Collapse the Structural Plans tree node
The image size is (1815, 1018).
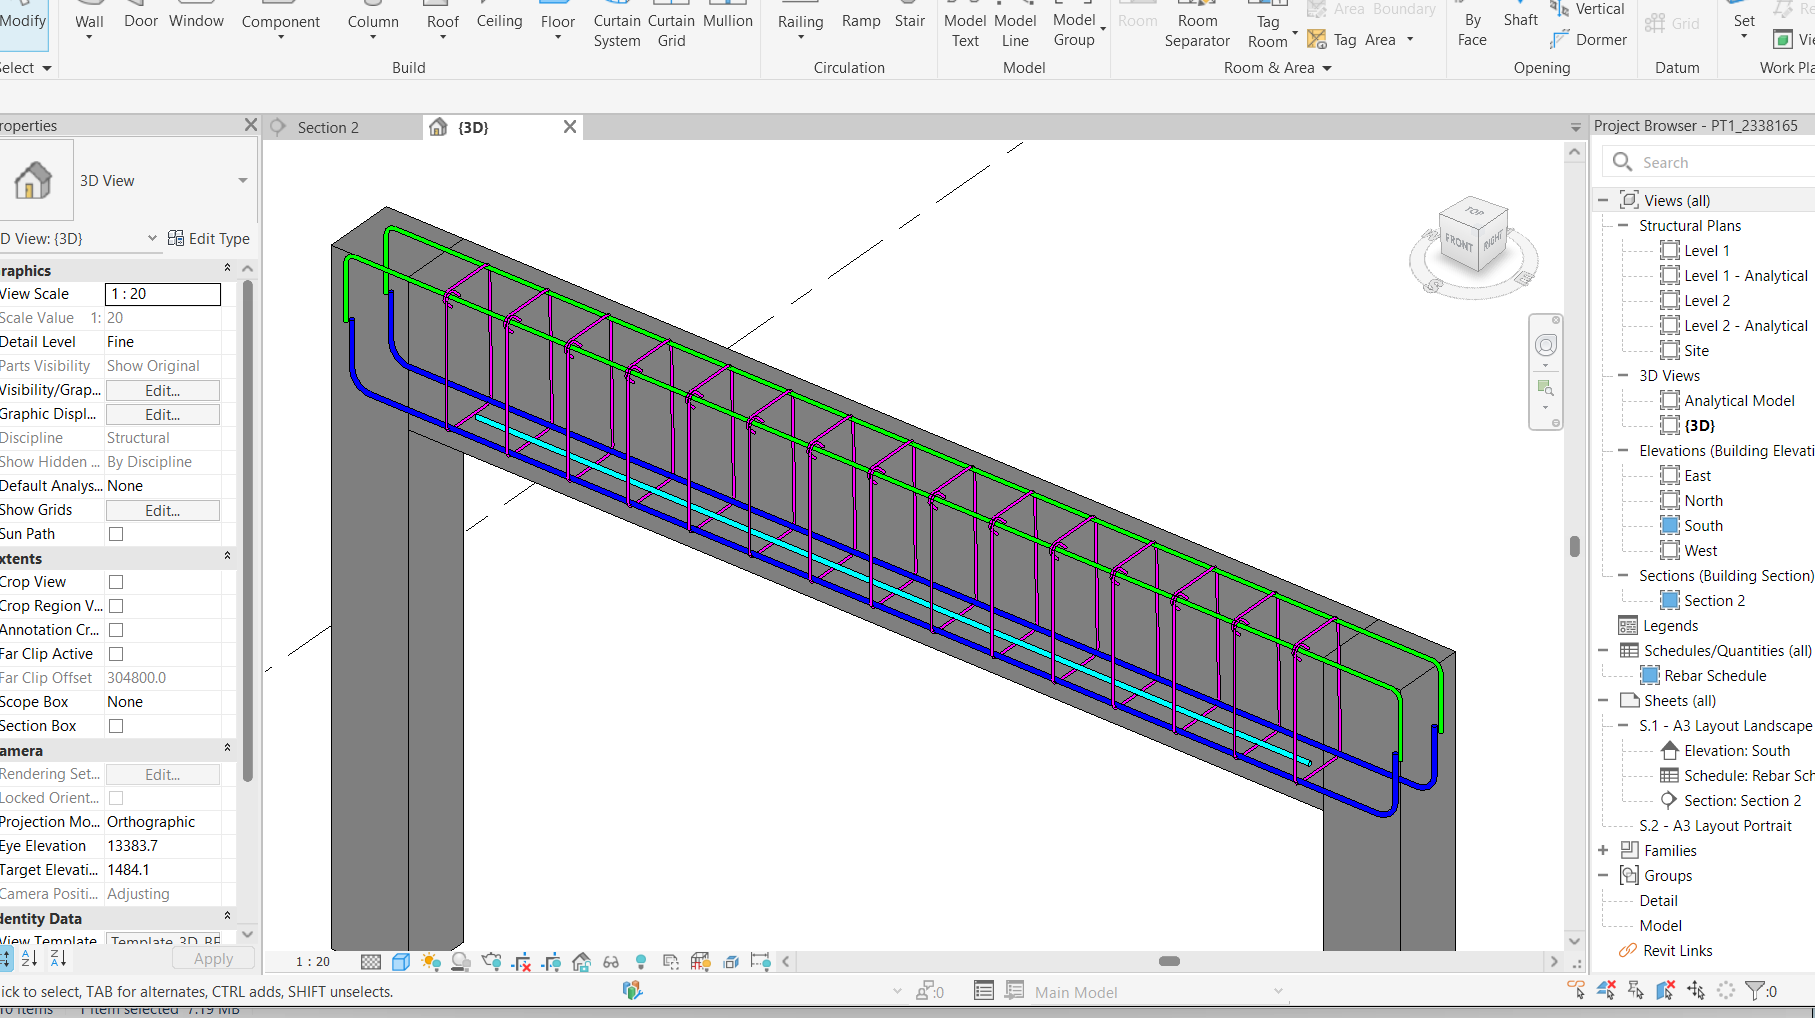pos(1622,226)
